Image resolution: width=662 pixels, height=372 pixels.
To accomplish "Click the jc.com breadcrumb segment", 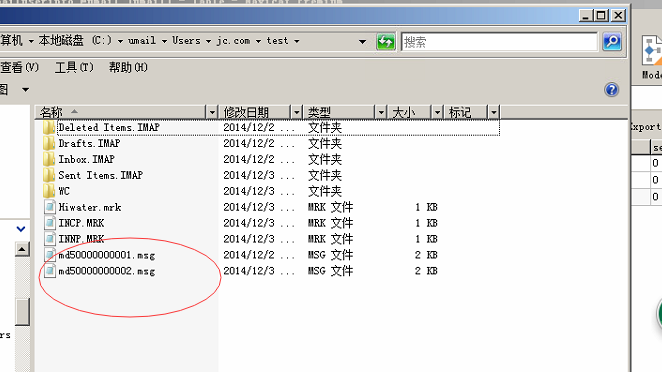I will coord(233,41).
